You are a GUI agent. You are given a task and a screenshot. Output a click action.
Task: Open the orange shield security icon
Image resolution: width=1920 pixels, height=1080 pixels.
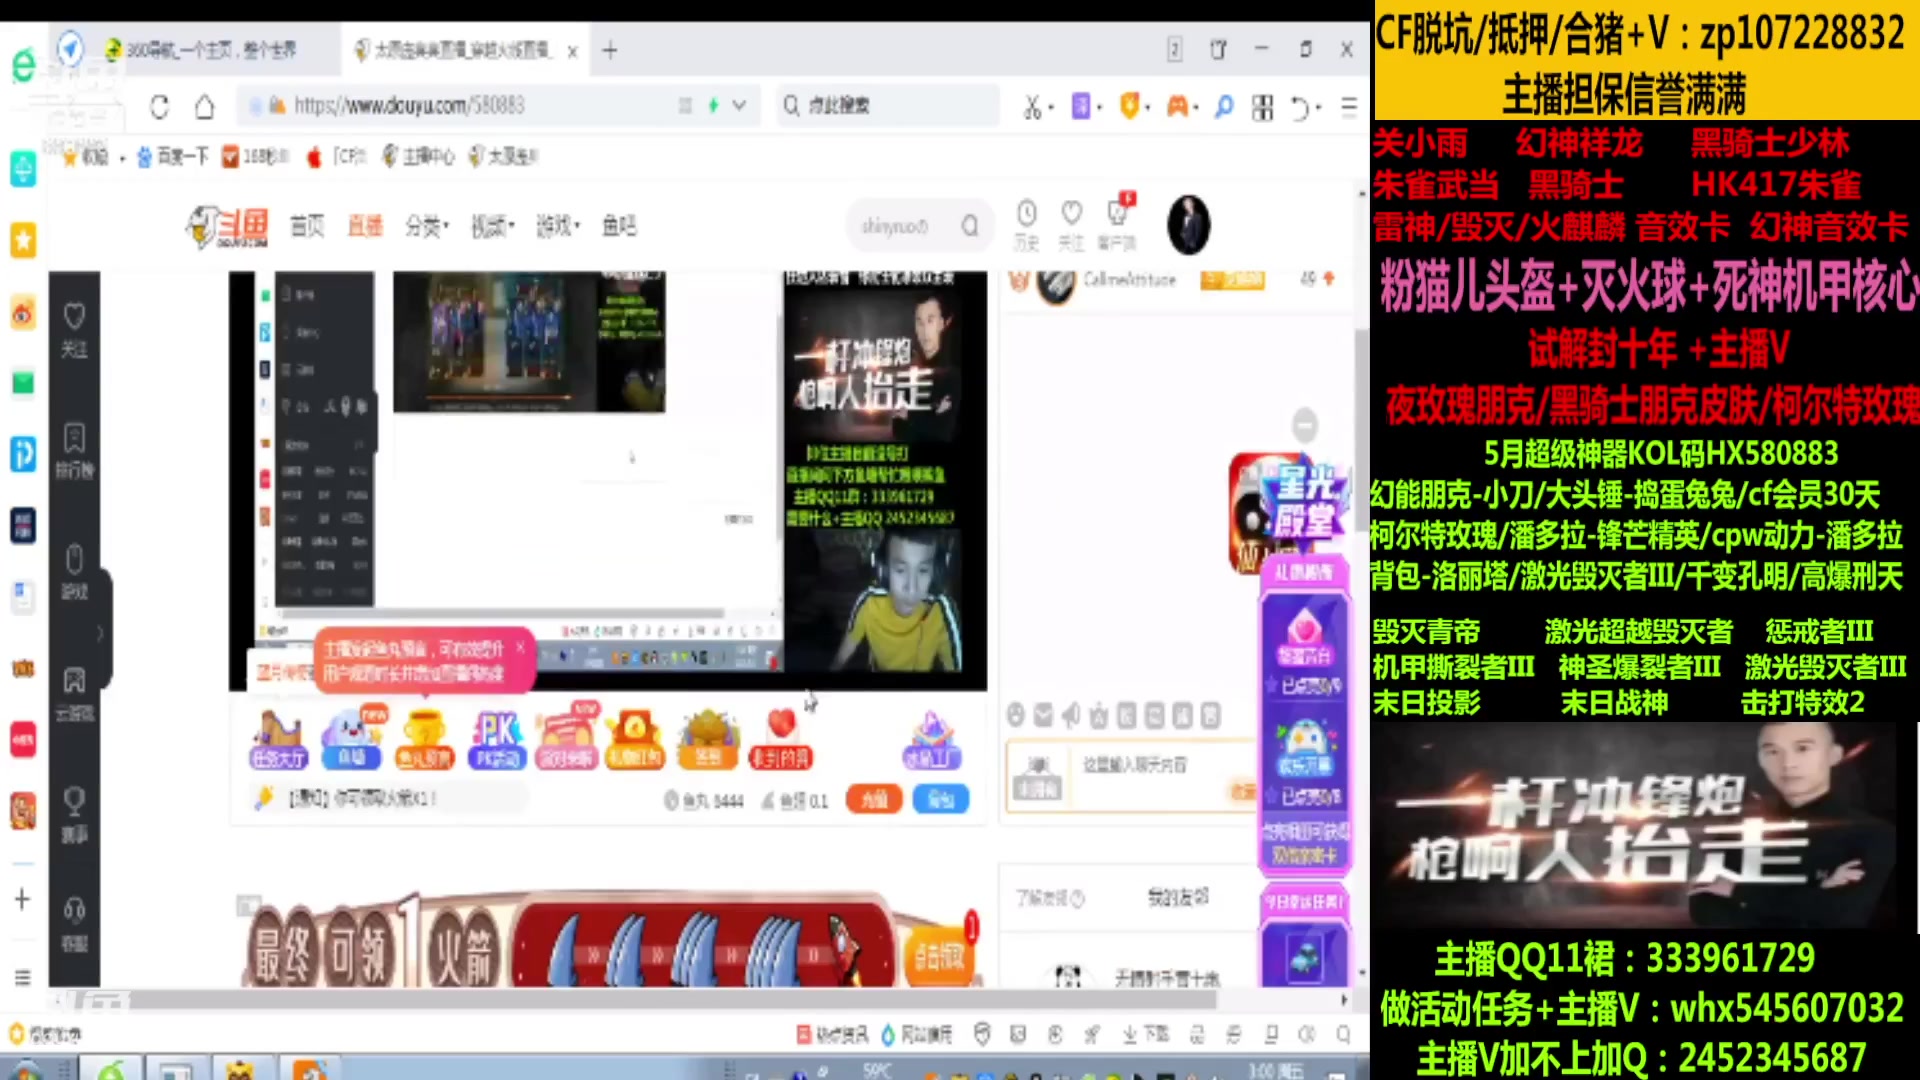[x=1130, y=105]
